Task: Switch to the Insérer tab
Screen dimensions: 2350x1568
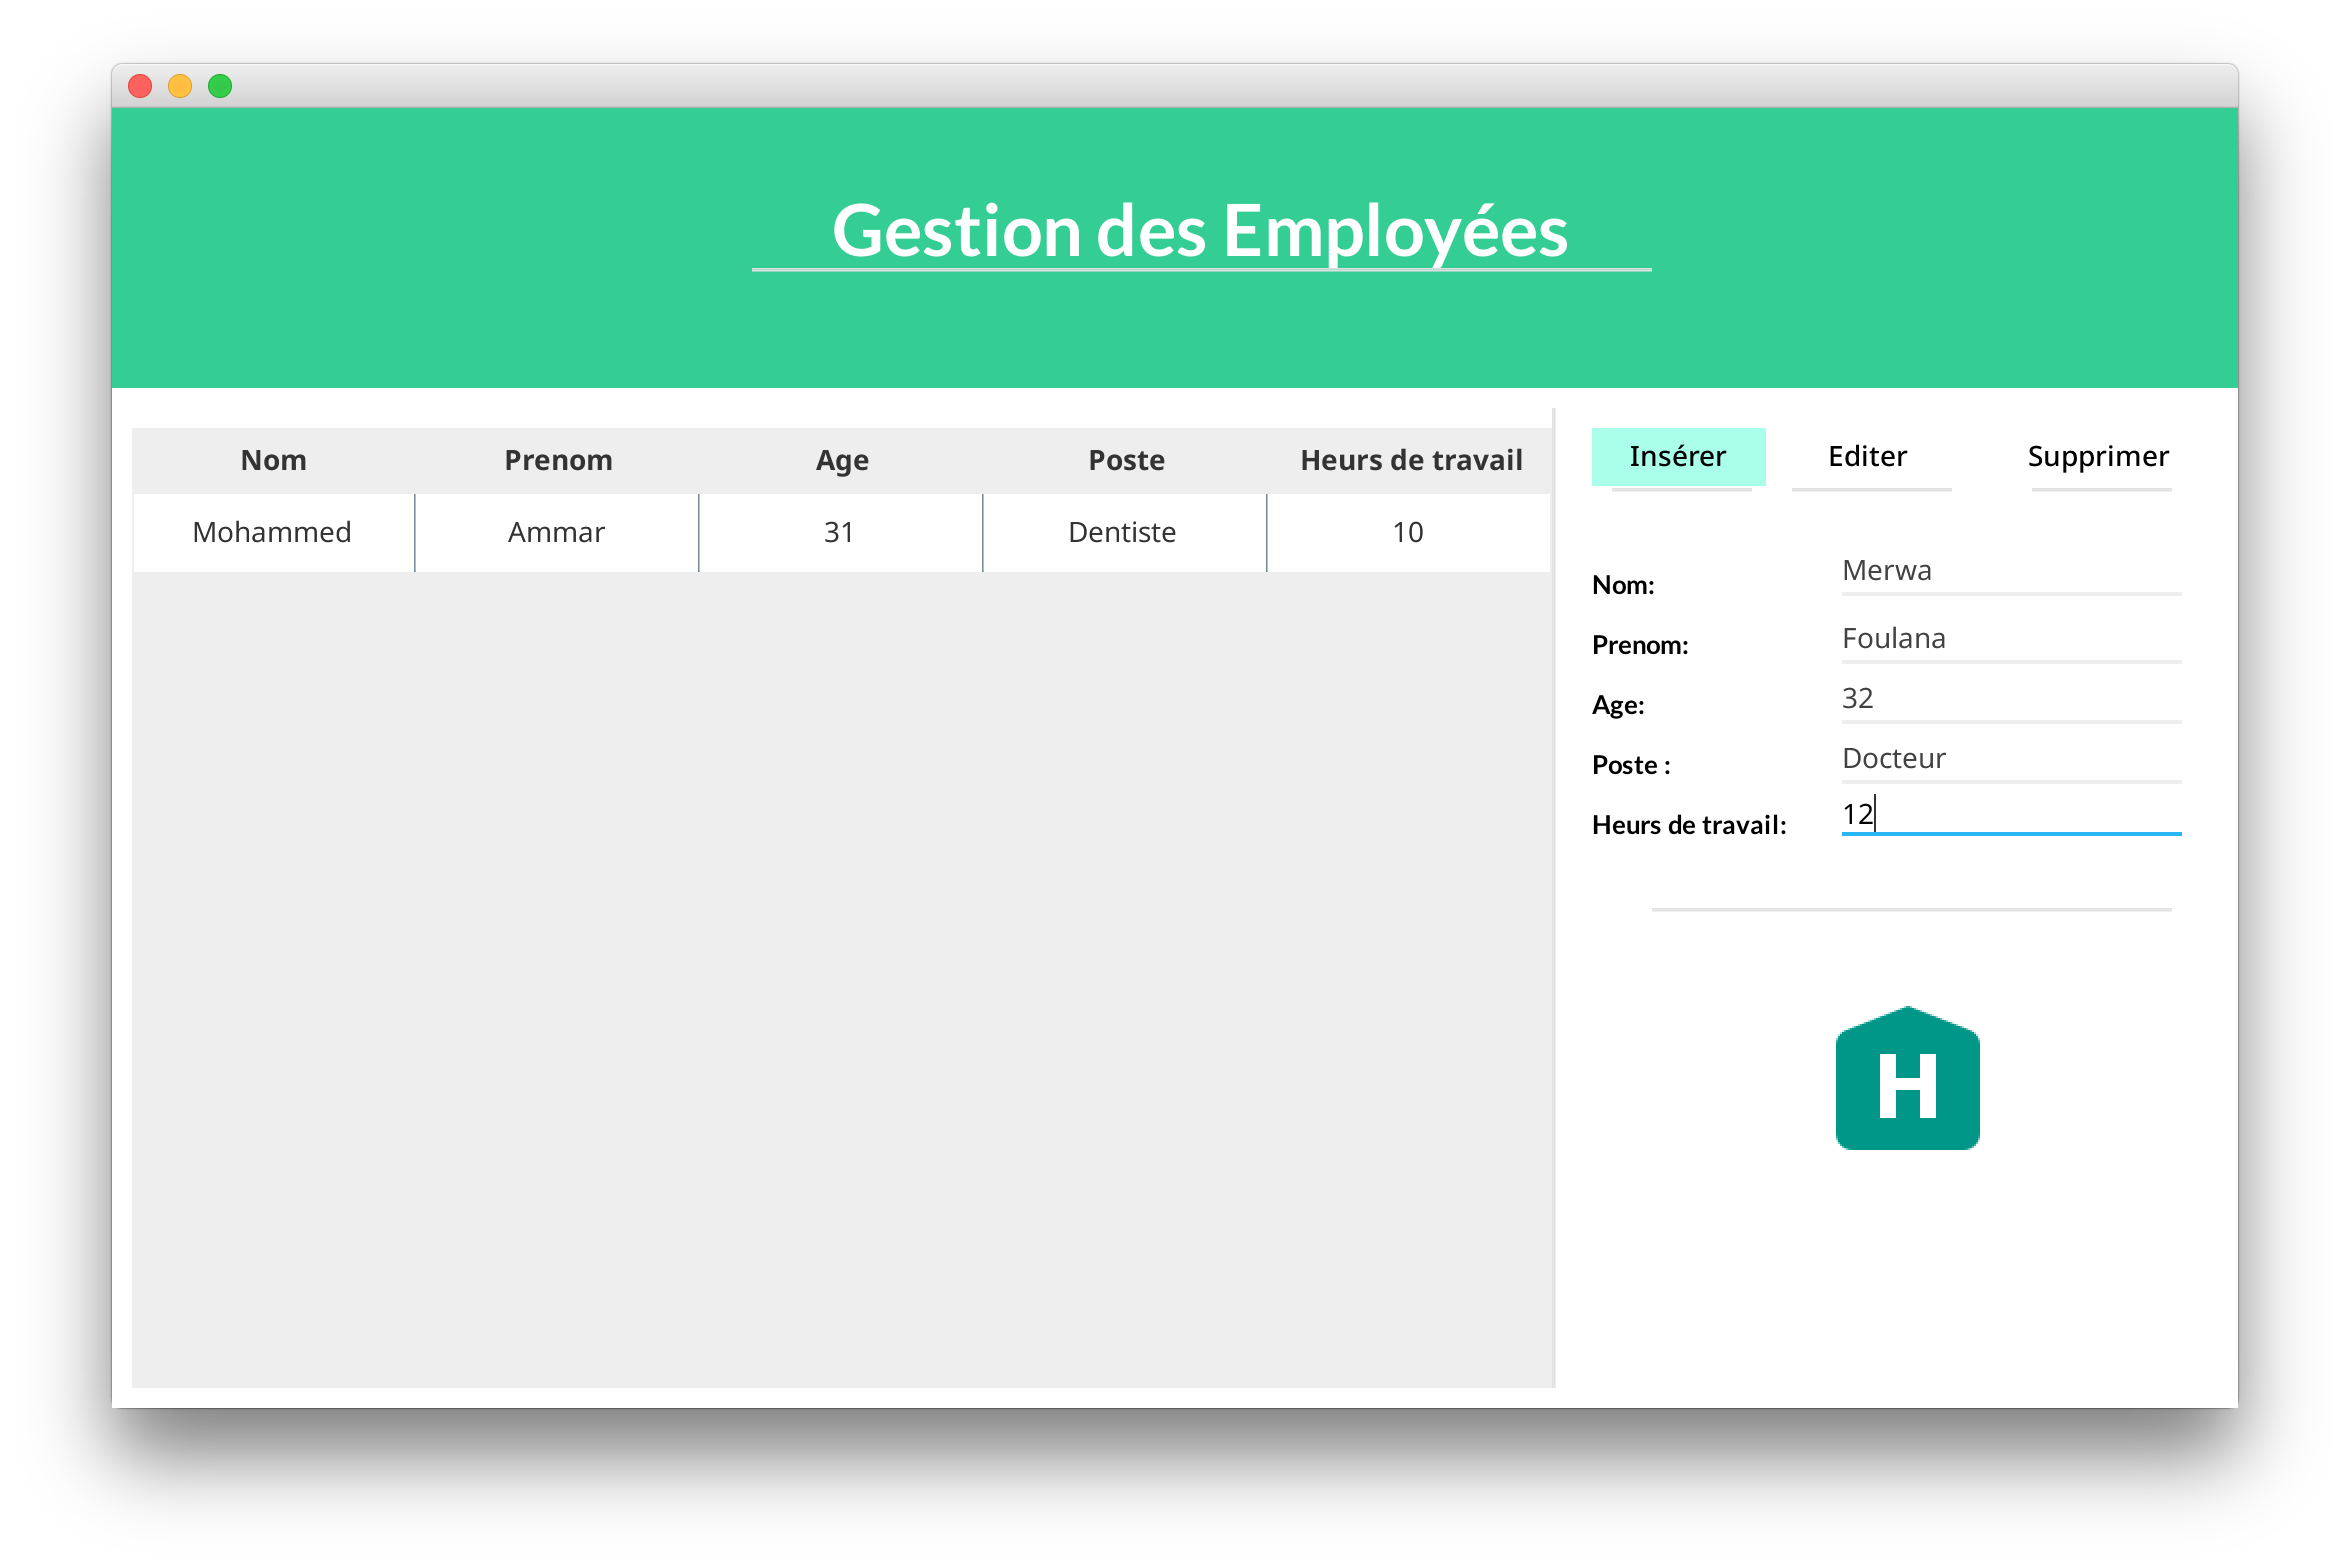Action: coord(1678,456)
